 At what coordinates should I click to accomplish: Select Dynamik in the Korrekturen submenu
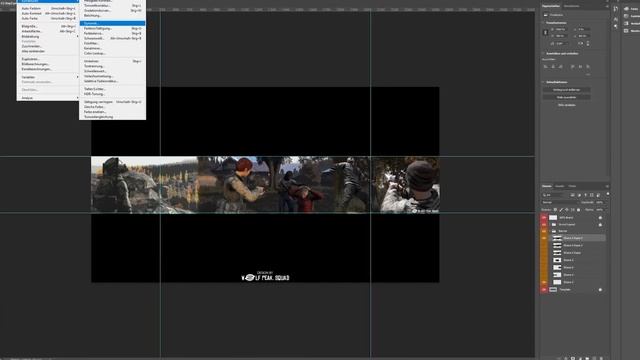112,23
